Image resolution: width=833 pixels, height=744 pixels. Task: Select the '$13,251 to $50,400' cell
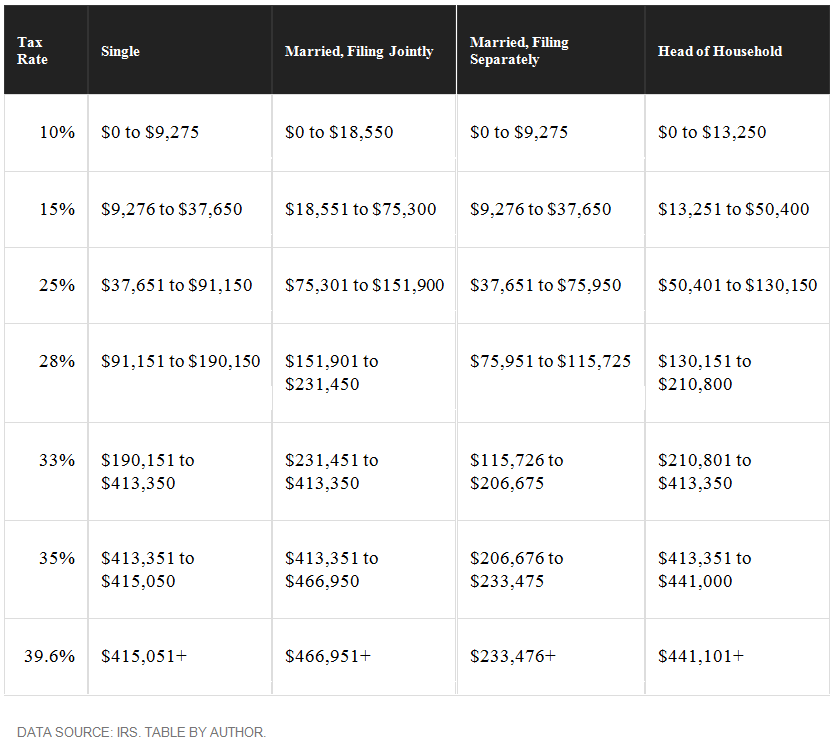[733, 209]
